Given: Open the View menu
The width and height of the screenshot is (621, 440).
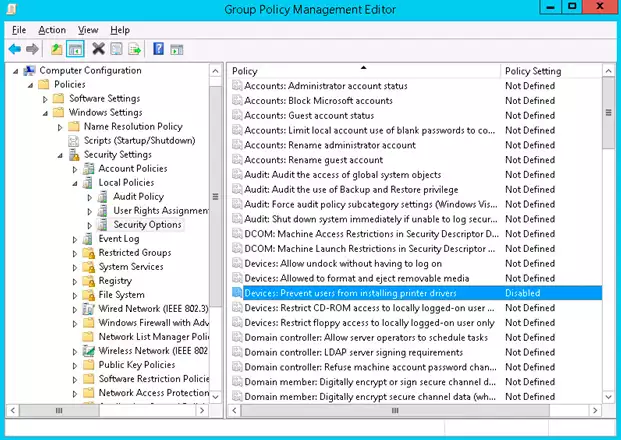Looking at the screenshot, I should [88, 30].
